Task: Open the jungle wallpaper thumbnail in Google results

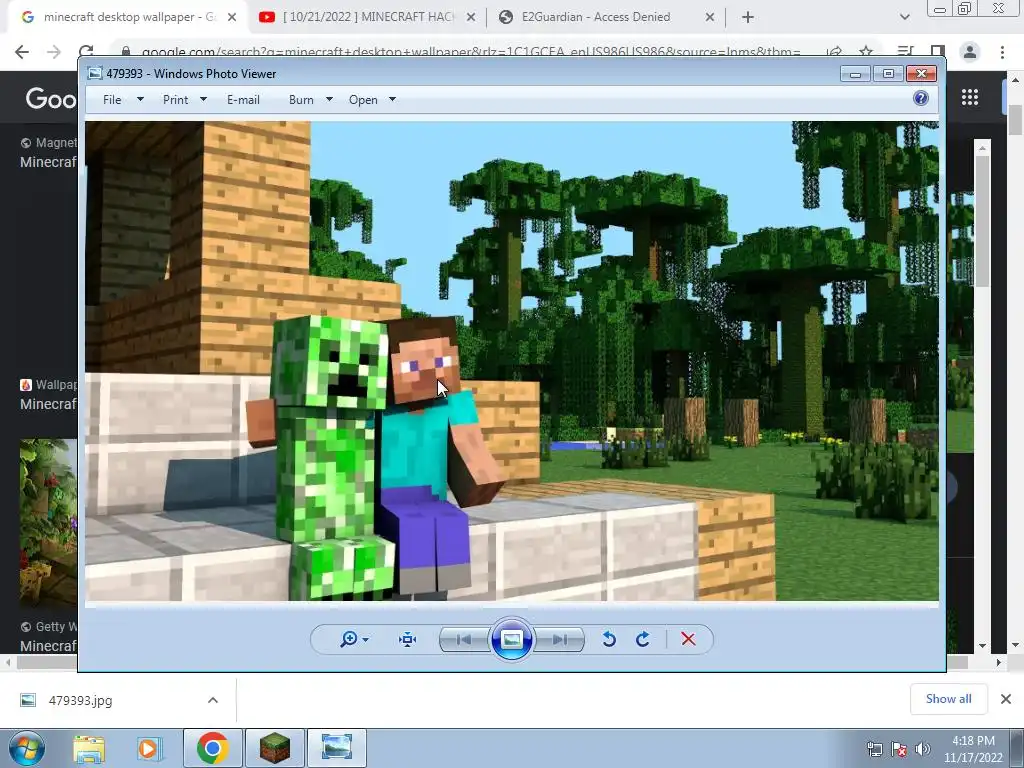Action: click(48, 522)
